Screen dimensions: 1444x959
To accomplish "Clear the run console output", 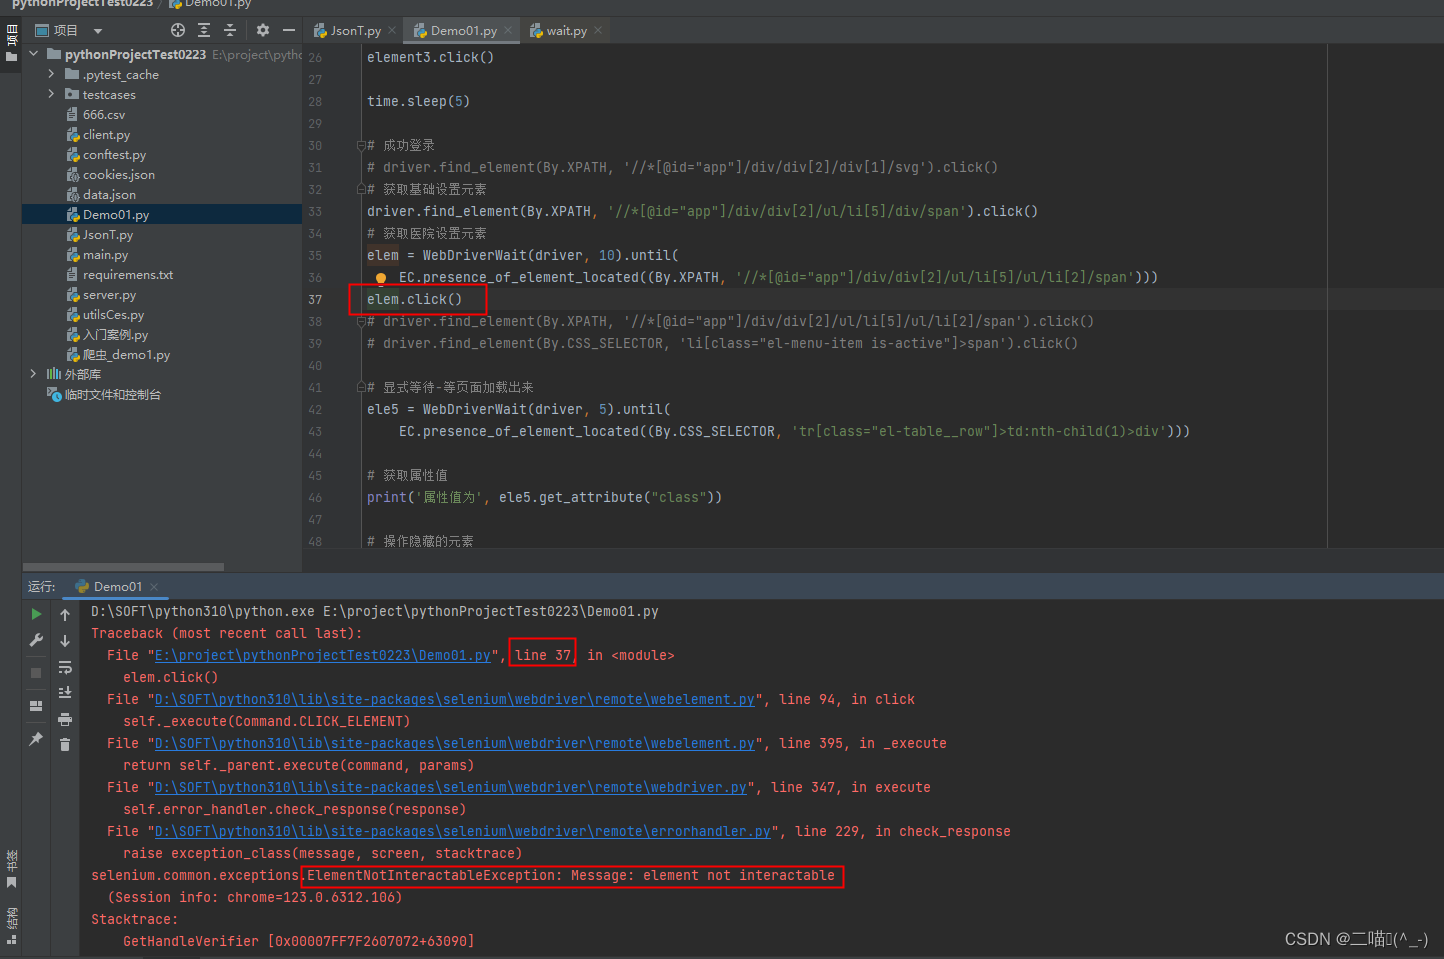I will (x=65, y=744).
